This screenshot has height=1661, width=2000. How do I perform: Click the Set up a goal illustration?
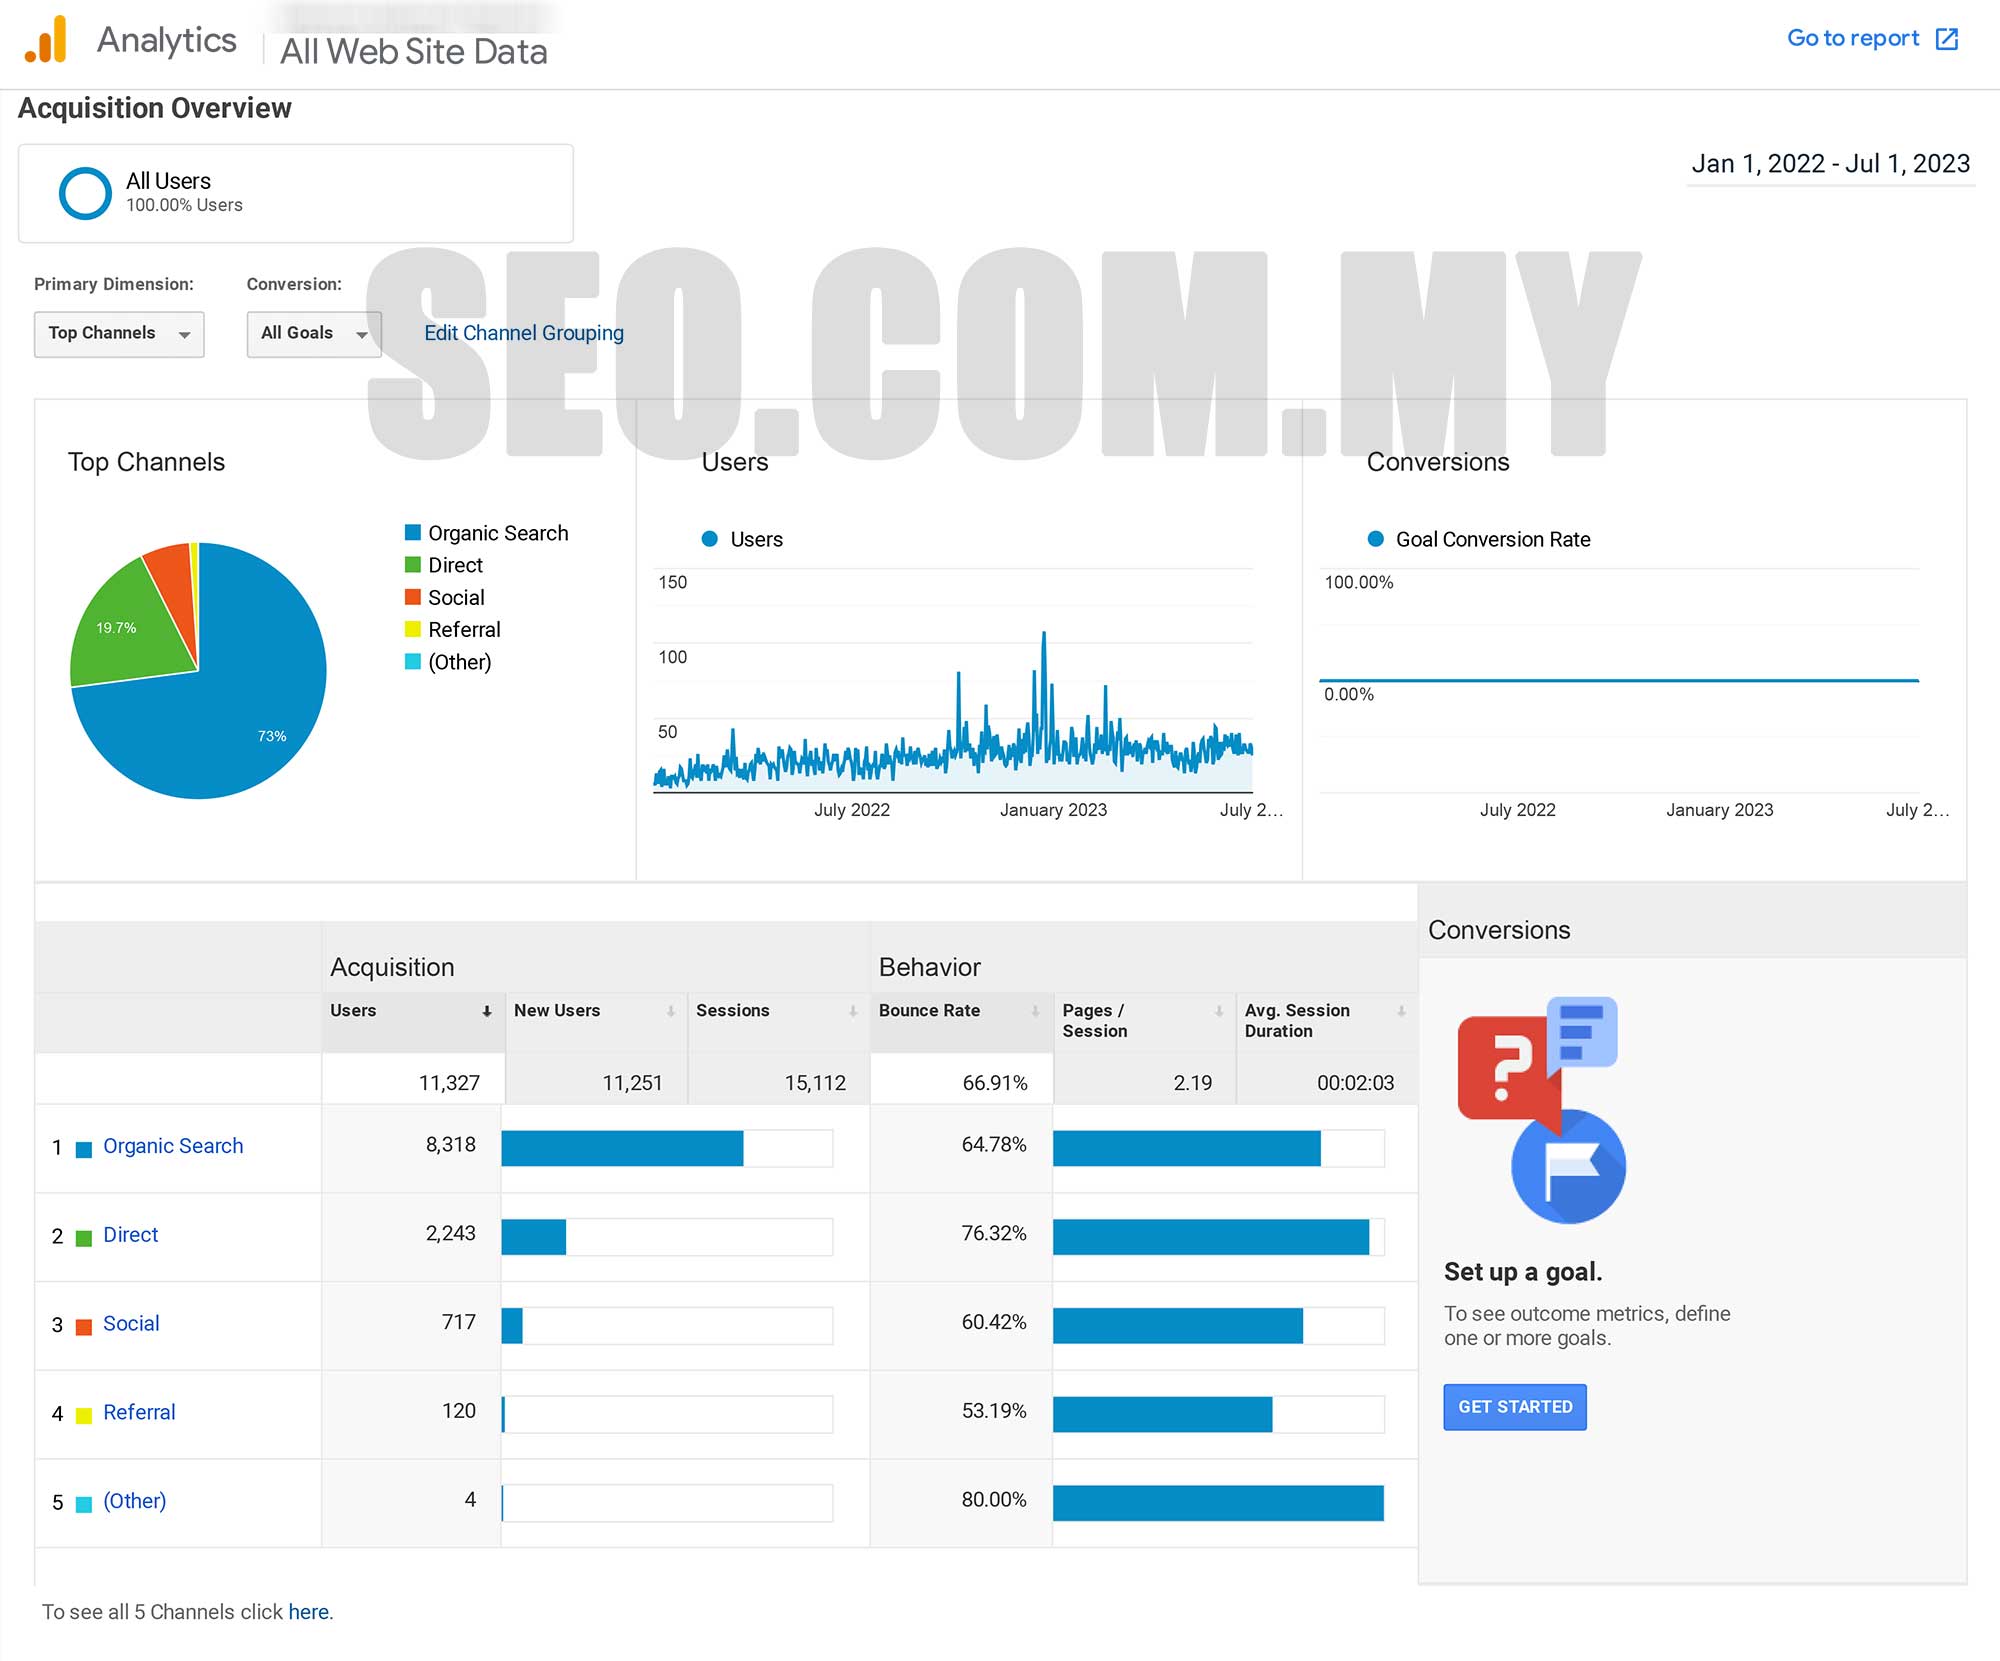tap(1541, 1110)
